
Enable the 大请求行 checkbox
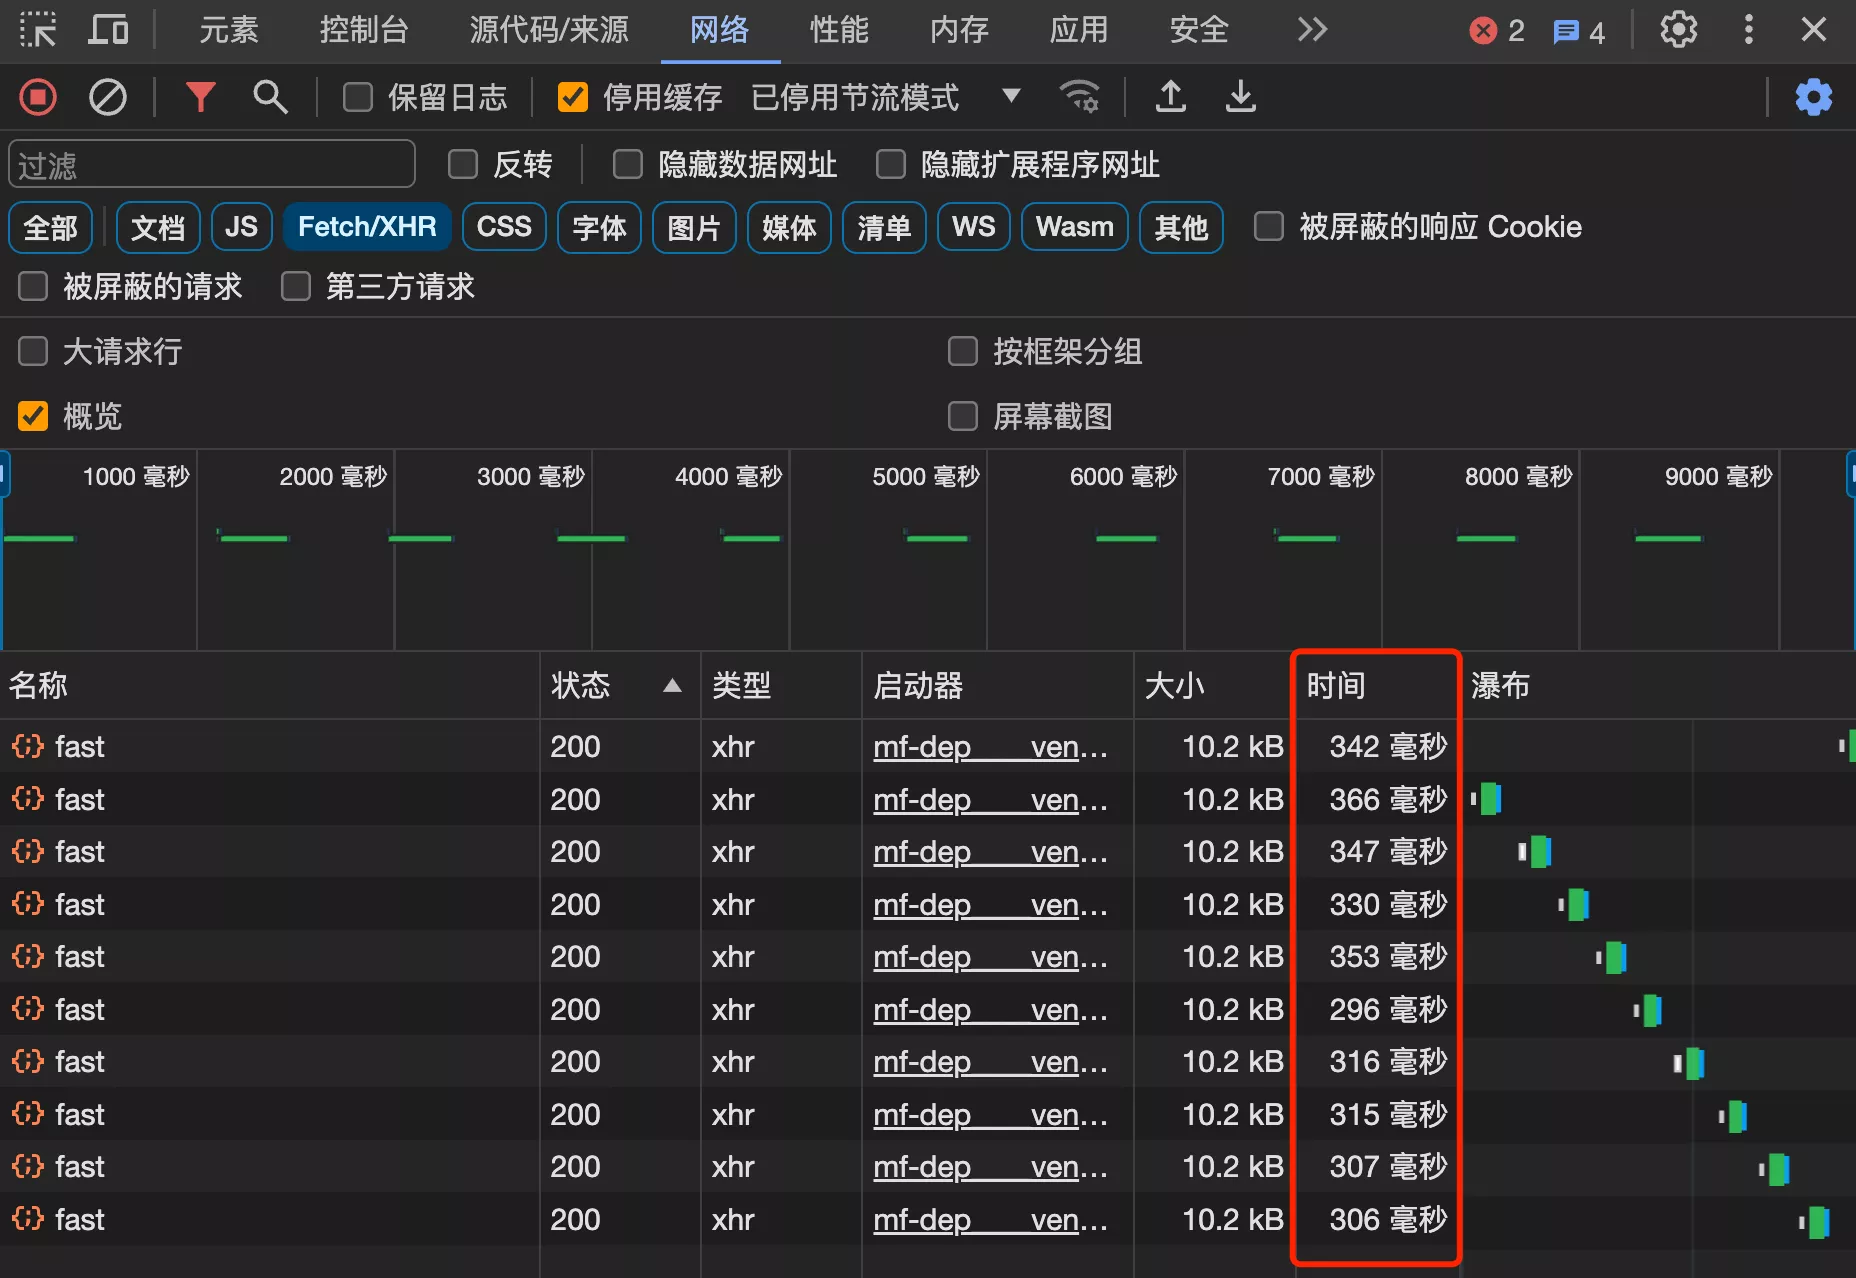click(33, 351)
